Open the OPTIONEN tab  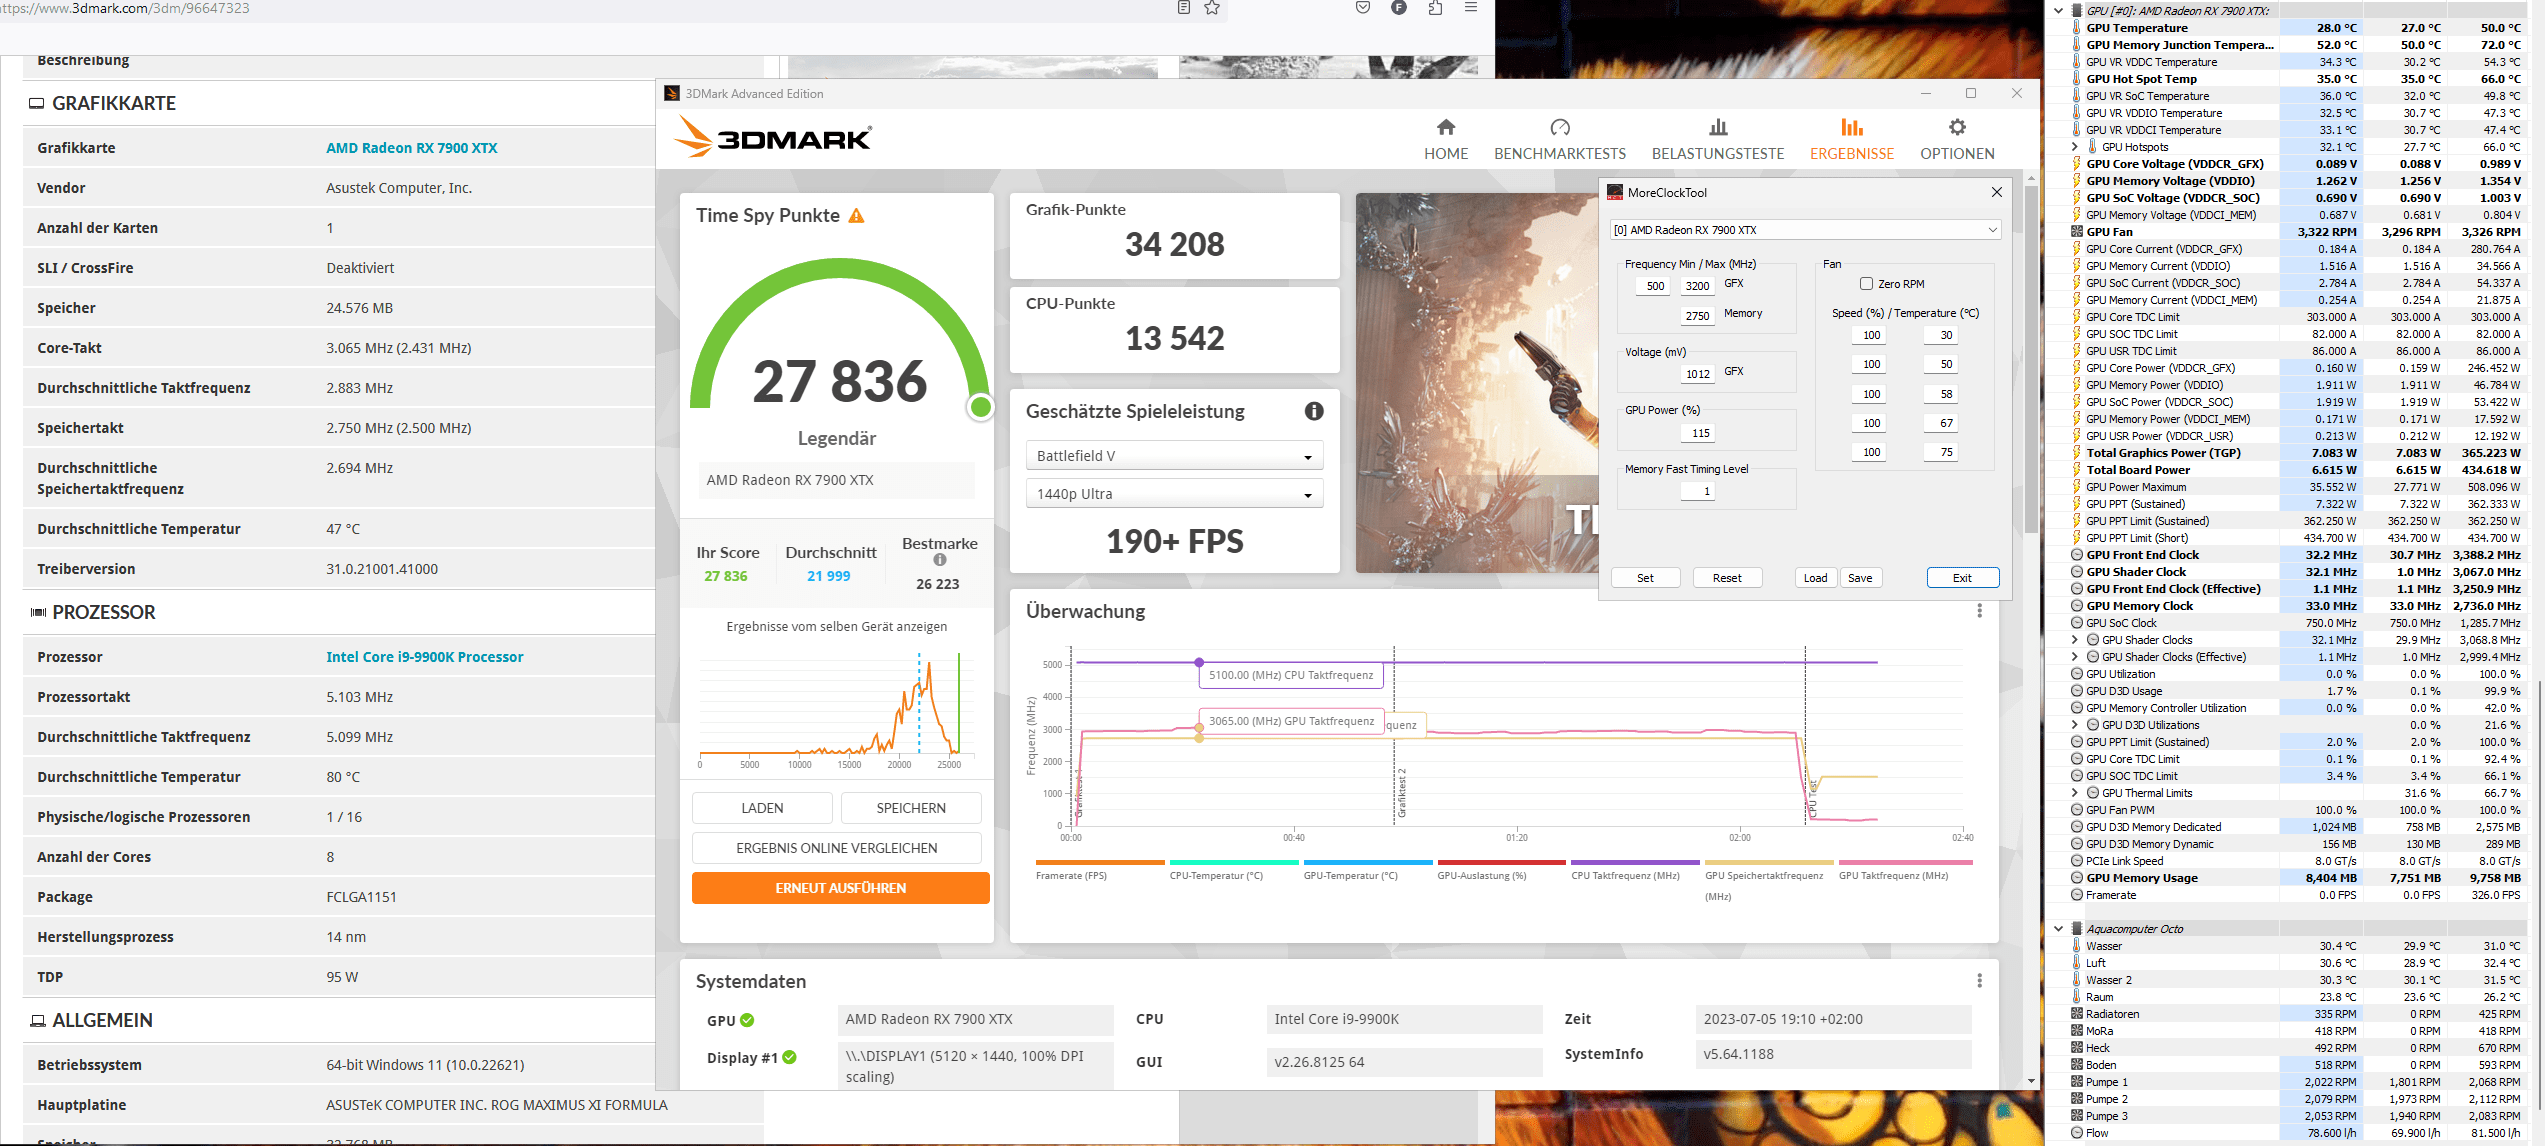[x=1957, y=139]
